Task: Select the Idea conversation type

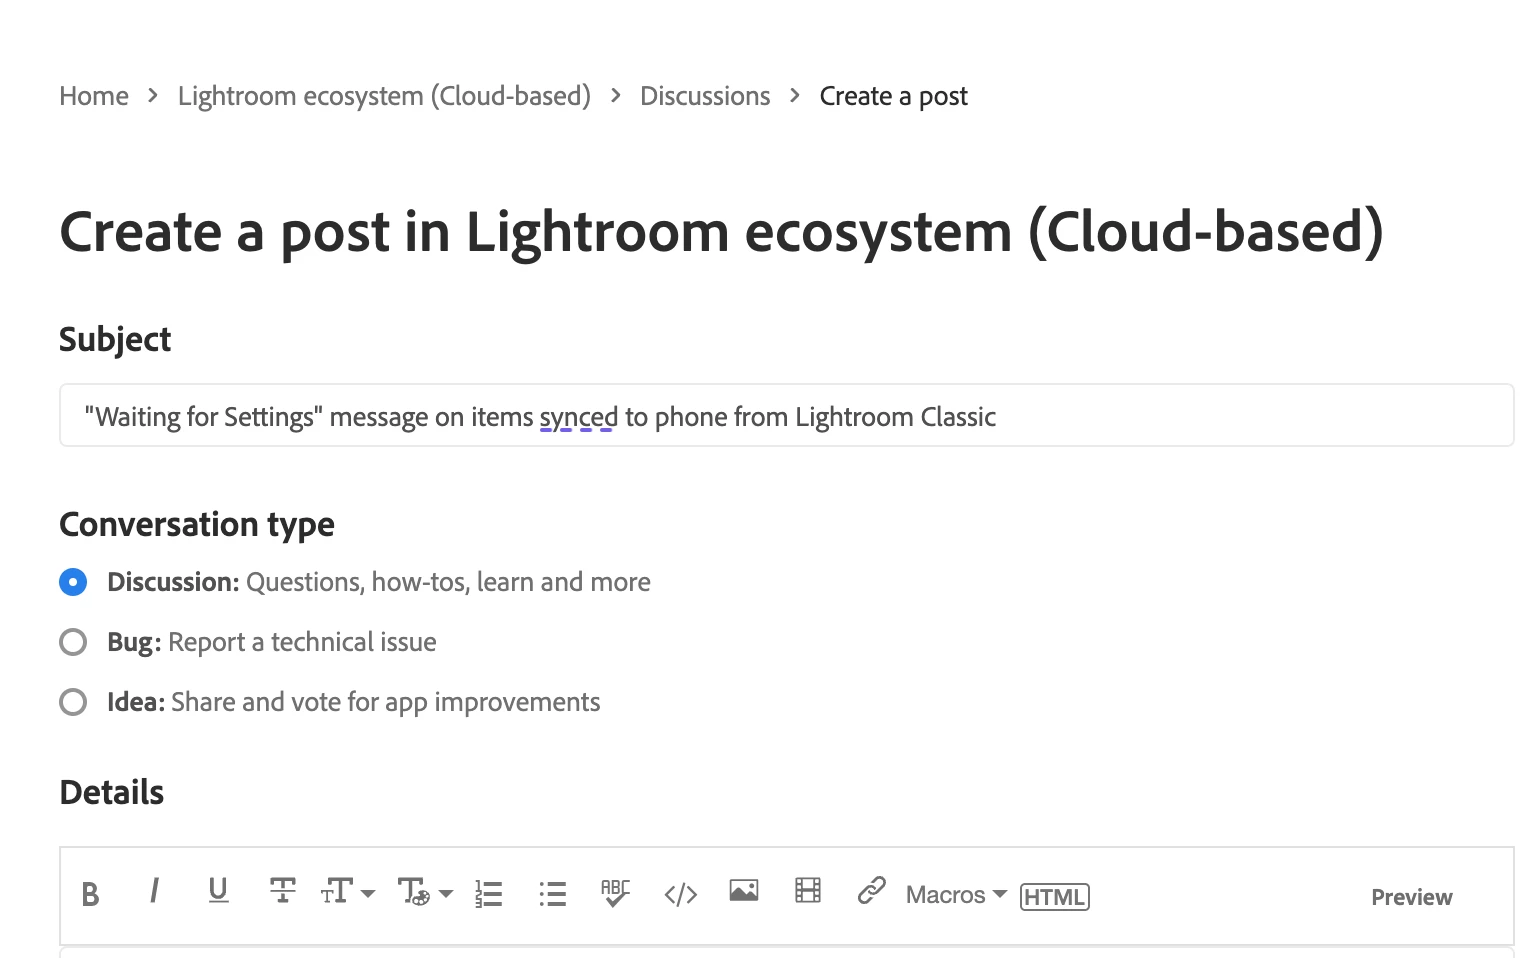Action: (73, 702)
